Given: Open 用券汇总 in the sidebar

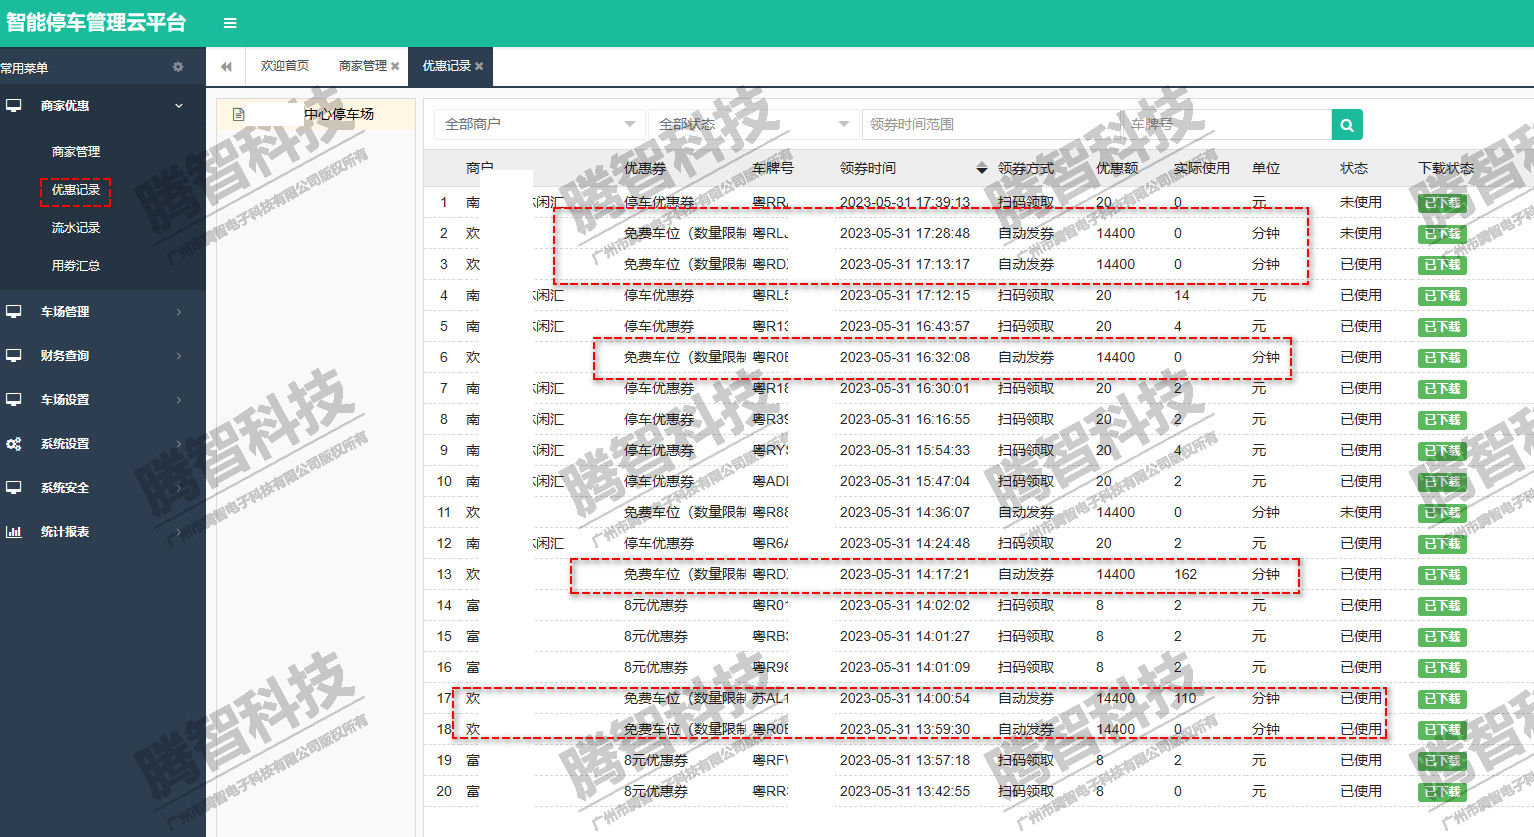Looking at the screenshot, I should coord(76,266).
